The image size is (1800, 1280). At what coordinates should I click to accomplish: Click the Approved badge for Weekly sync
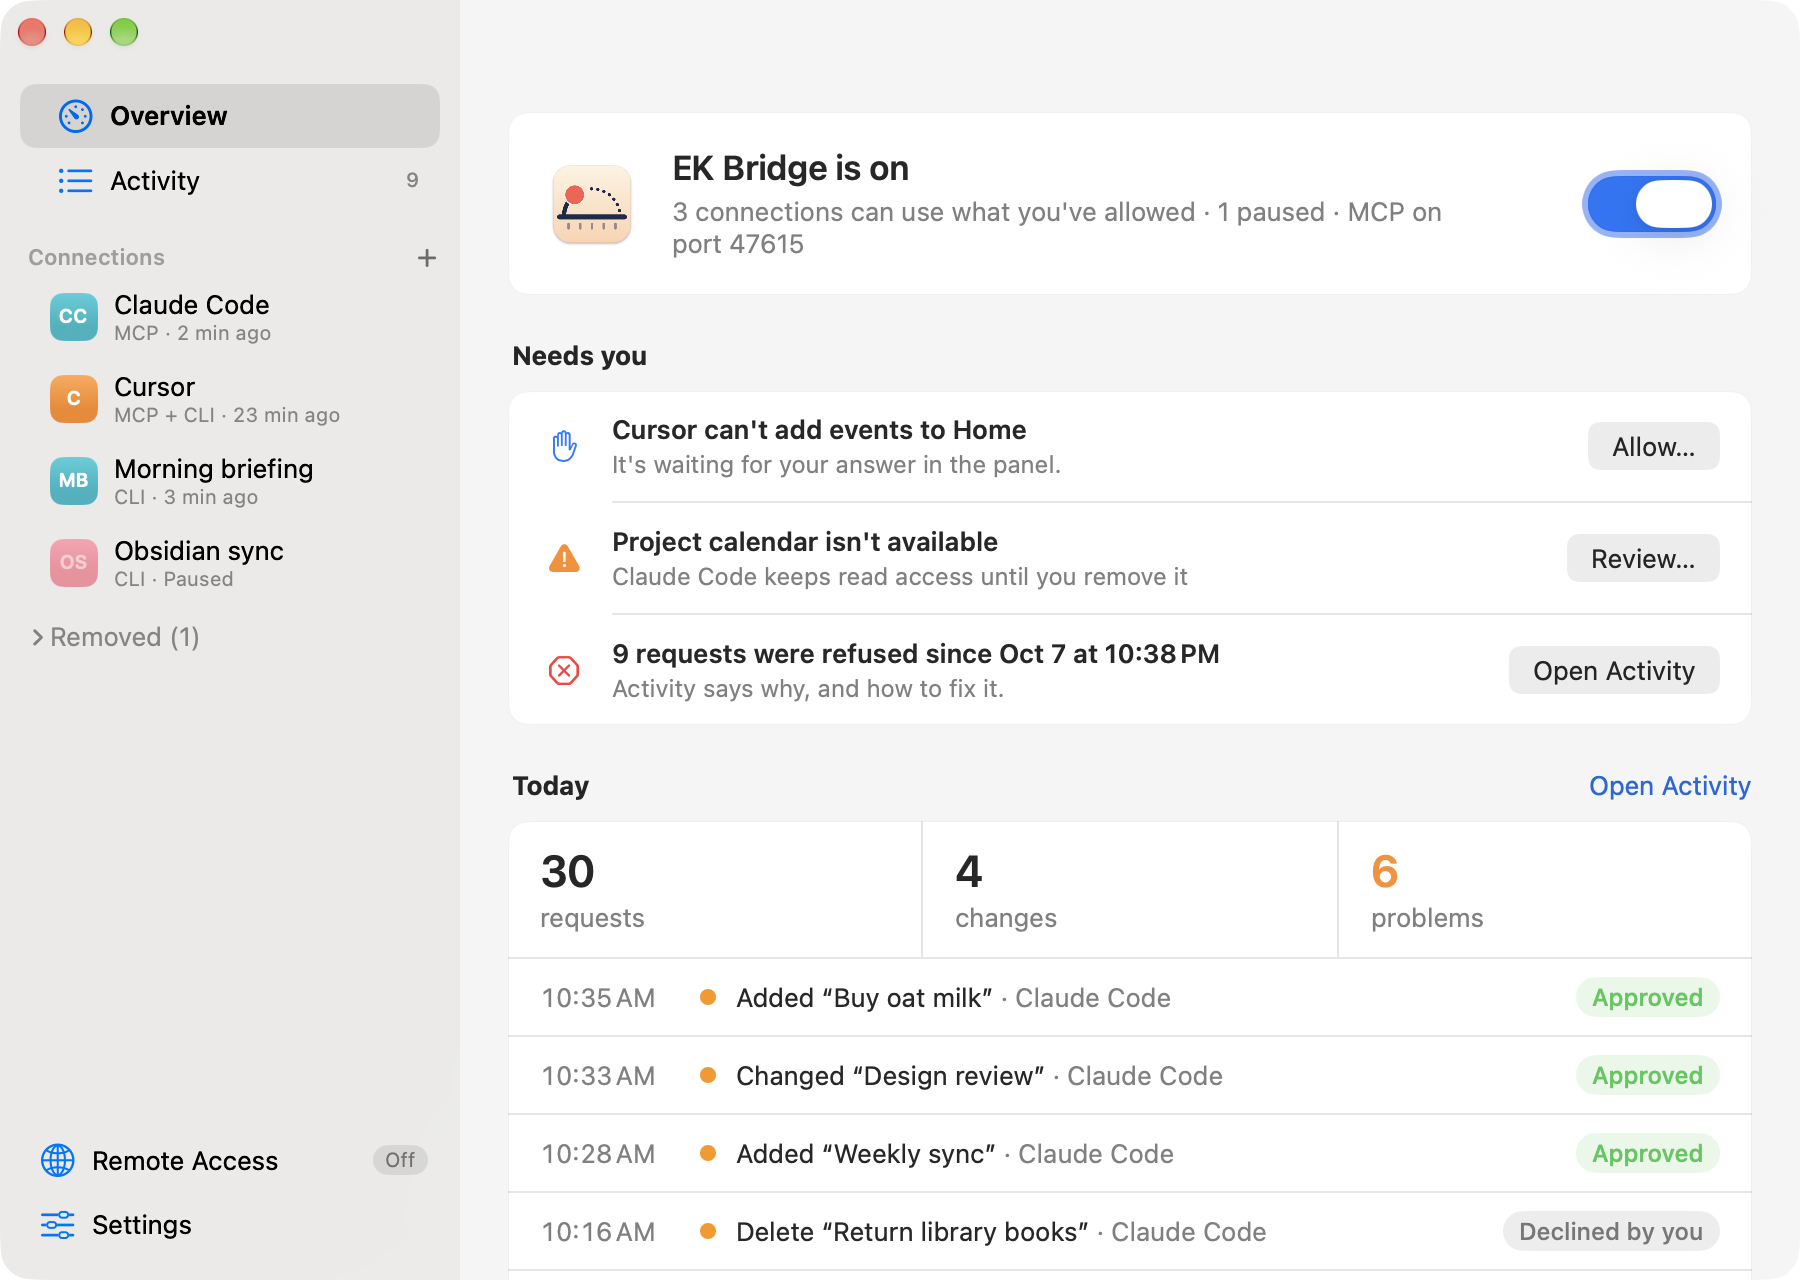tap(1647, 1153)
